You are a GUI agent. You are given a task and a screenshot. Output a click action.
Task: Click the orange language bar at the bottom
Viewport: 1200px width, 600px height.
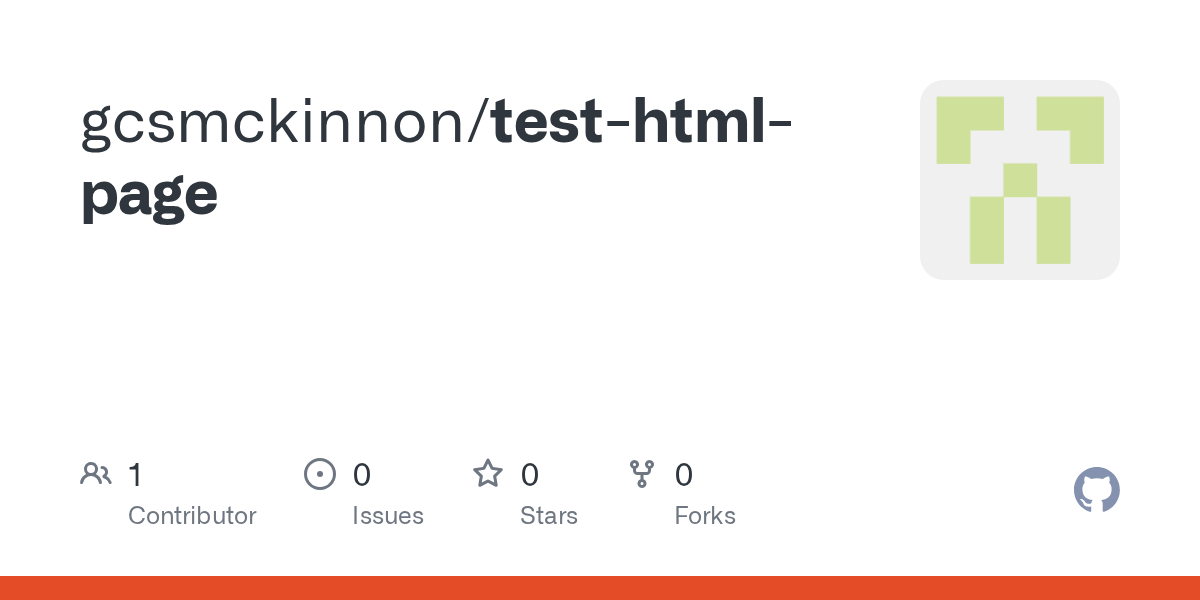point(600,588)
